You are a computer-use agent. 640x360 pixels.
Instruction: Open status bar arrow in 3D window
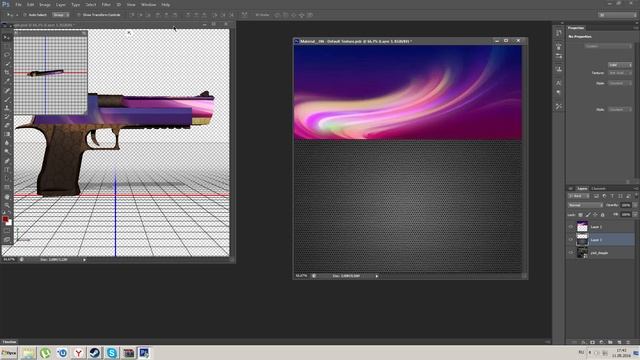pos(84,260)
